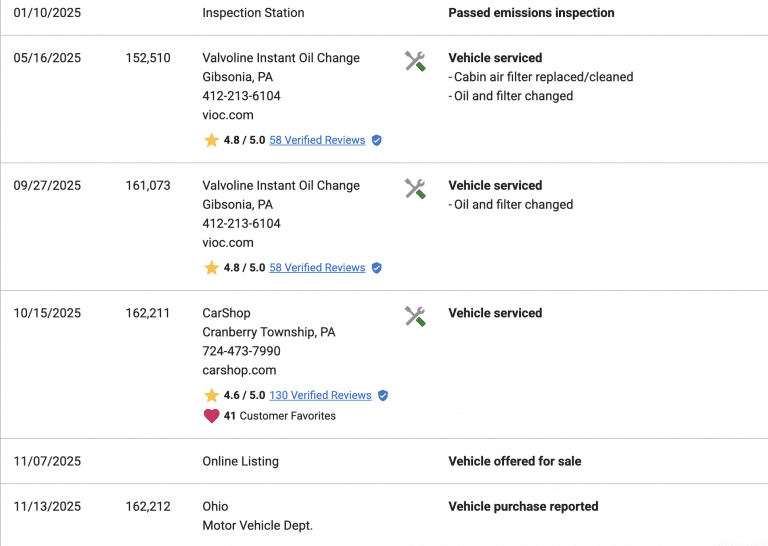Click the star icon in the 05/16/2025 Valvoline entry

pos(211,141)
